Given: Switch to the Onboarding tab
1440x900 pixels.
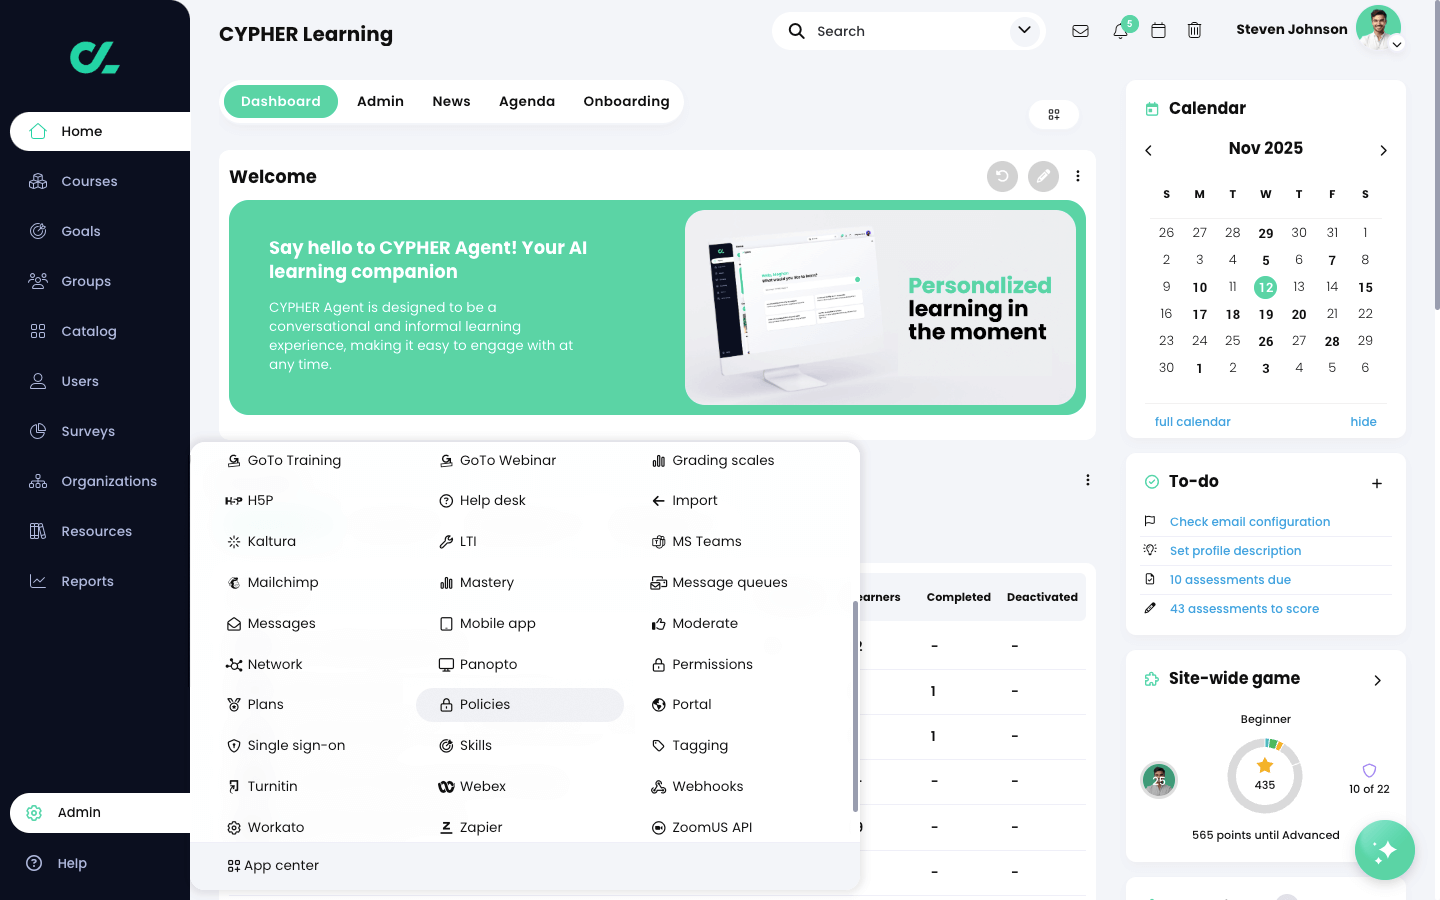Looking at the screenshot, I should point(626,101).
